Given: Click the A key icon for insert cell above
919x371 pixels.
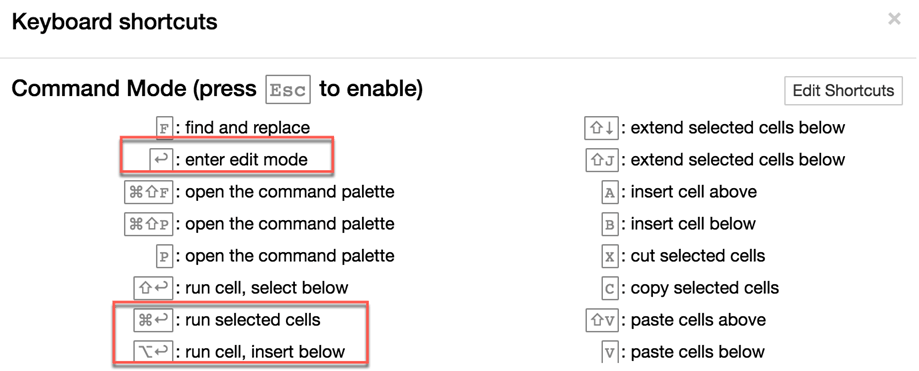Looking at the screenshot, I should point(610,192).
